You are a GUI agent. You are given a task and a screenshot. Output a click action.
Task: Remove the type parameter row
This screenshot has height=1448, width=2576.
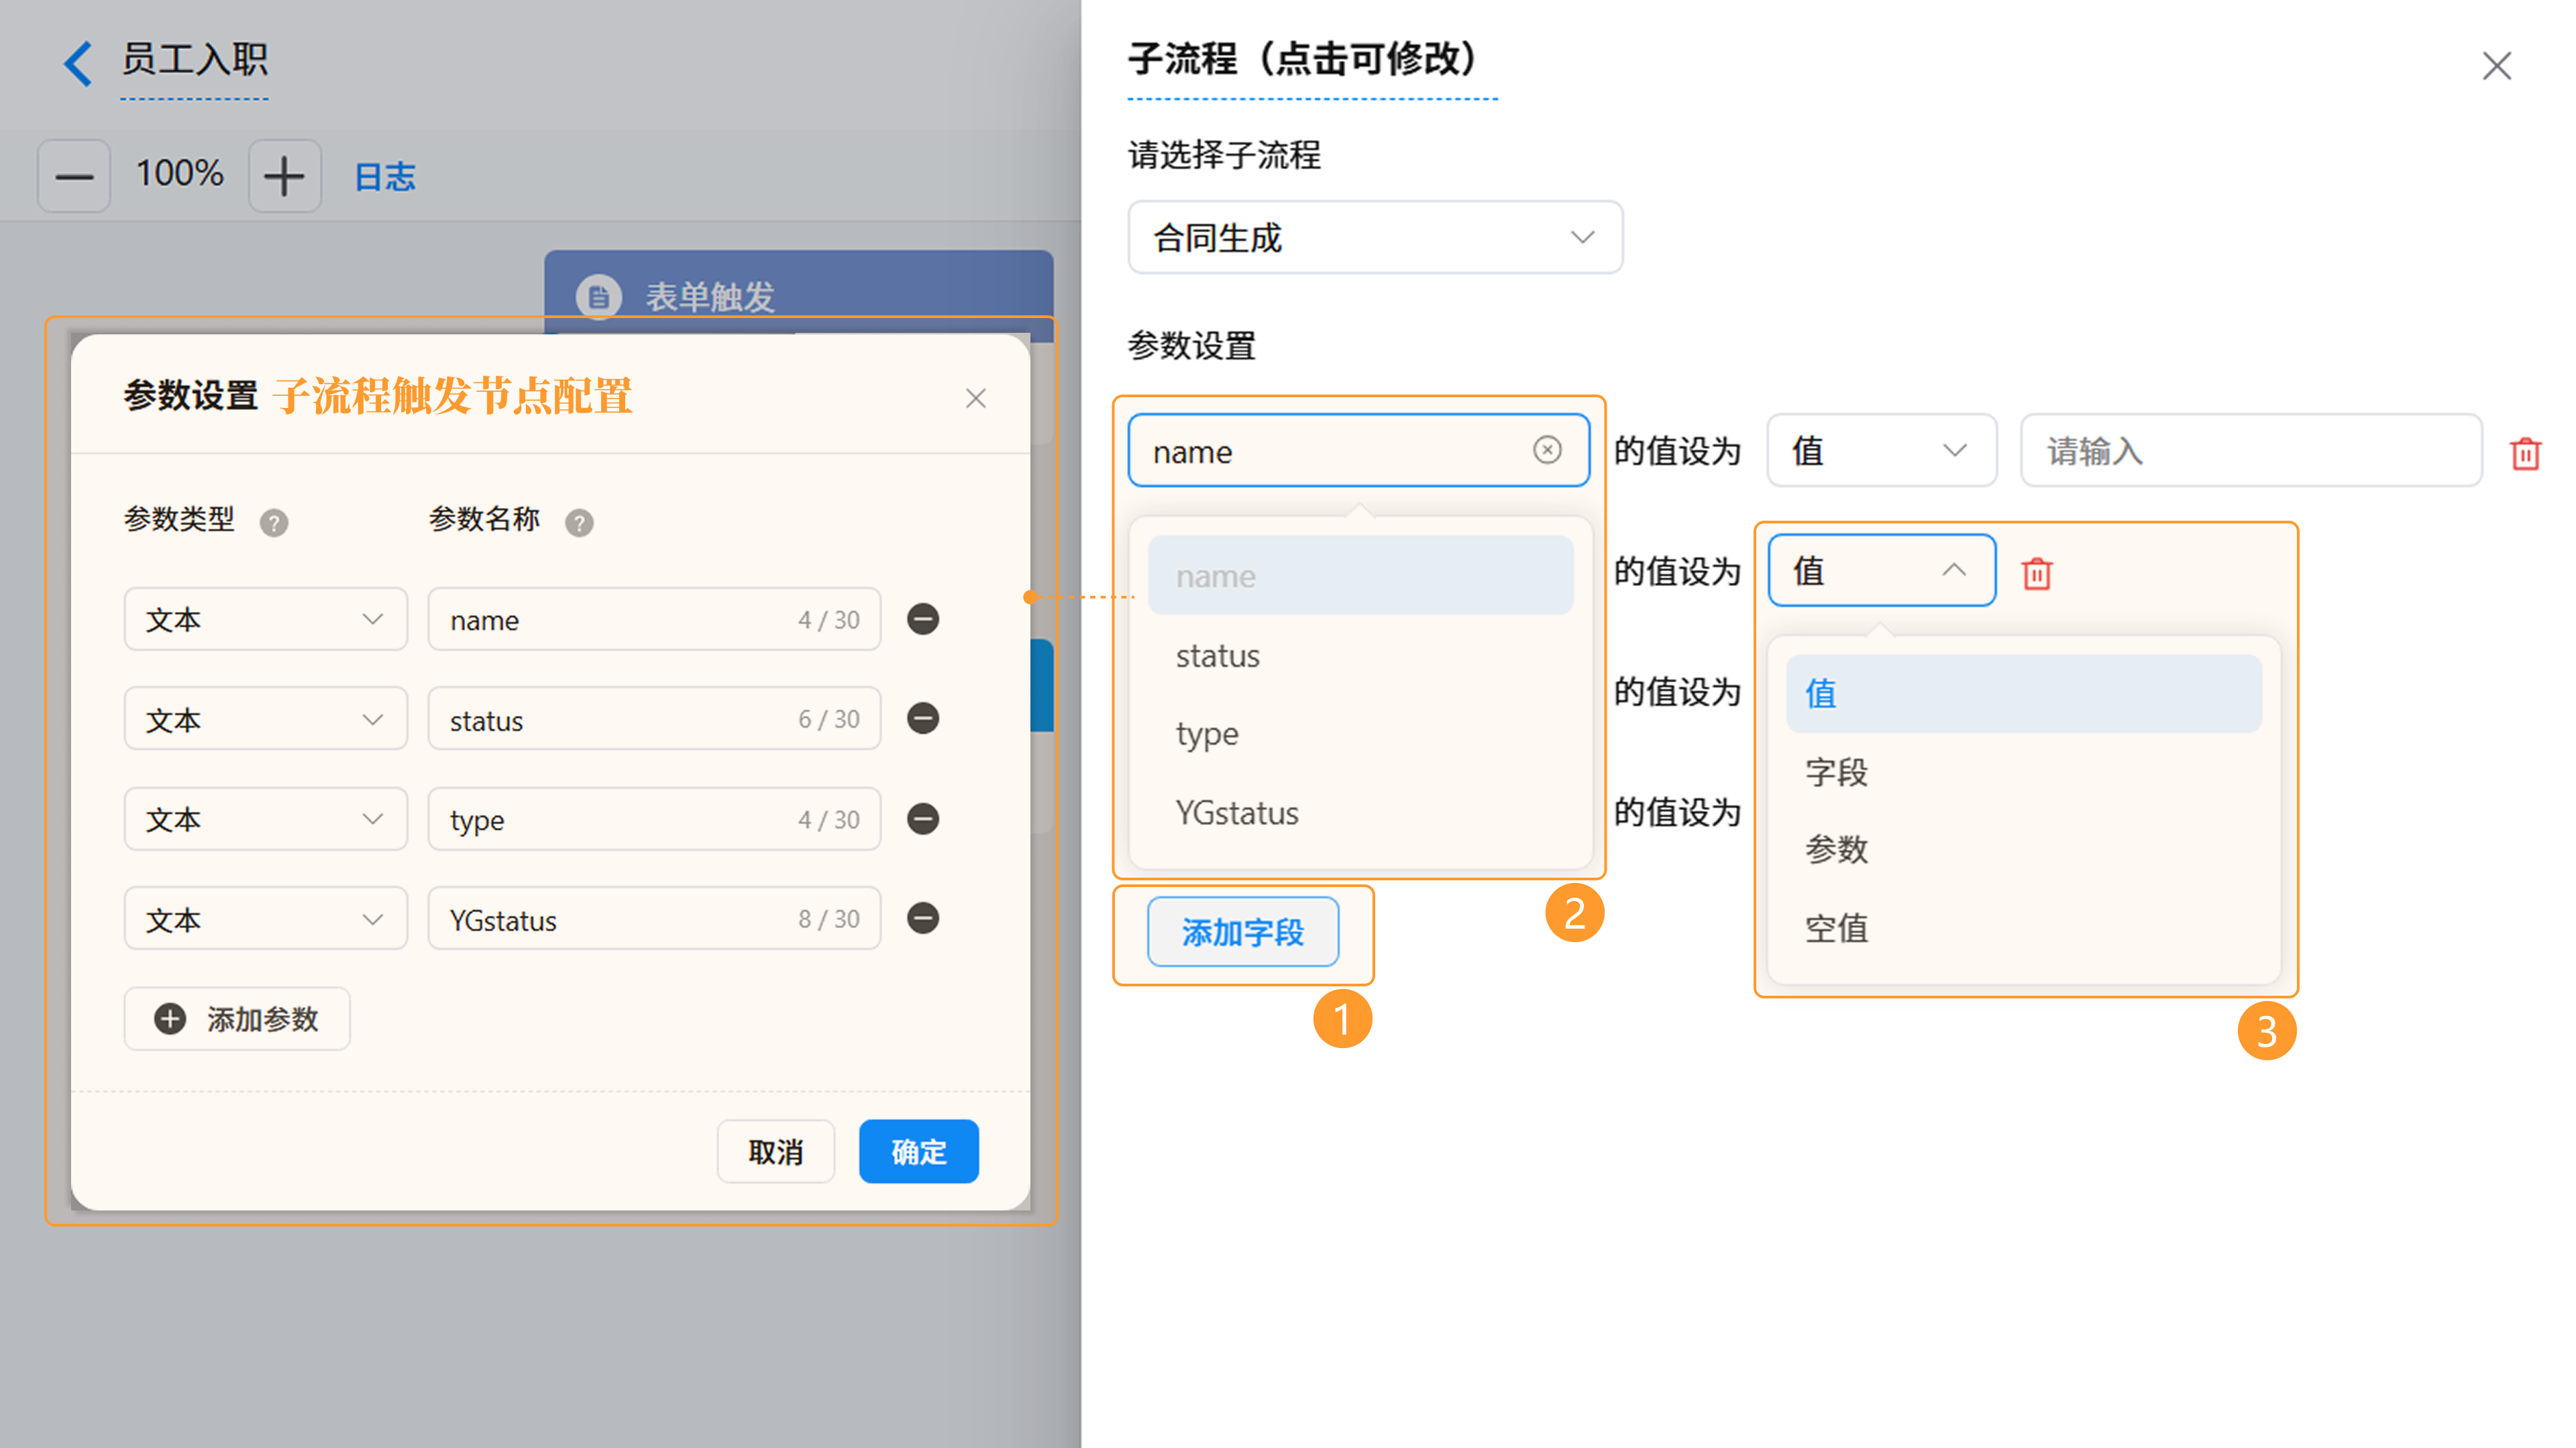point(923,819)
